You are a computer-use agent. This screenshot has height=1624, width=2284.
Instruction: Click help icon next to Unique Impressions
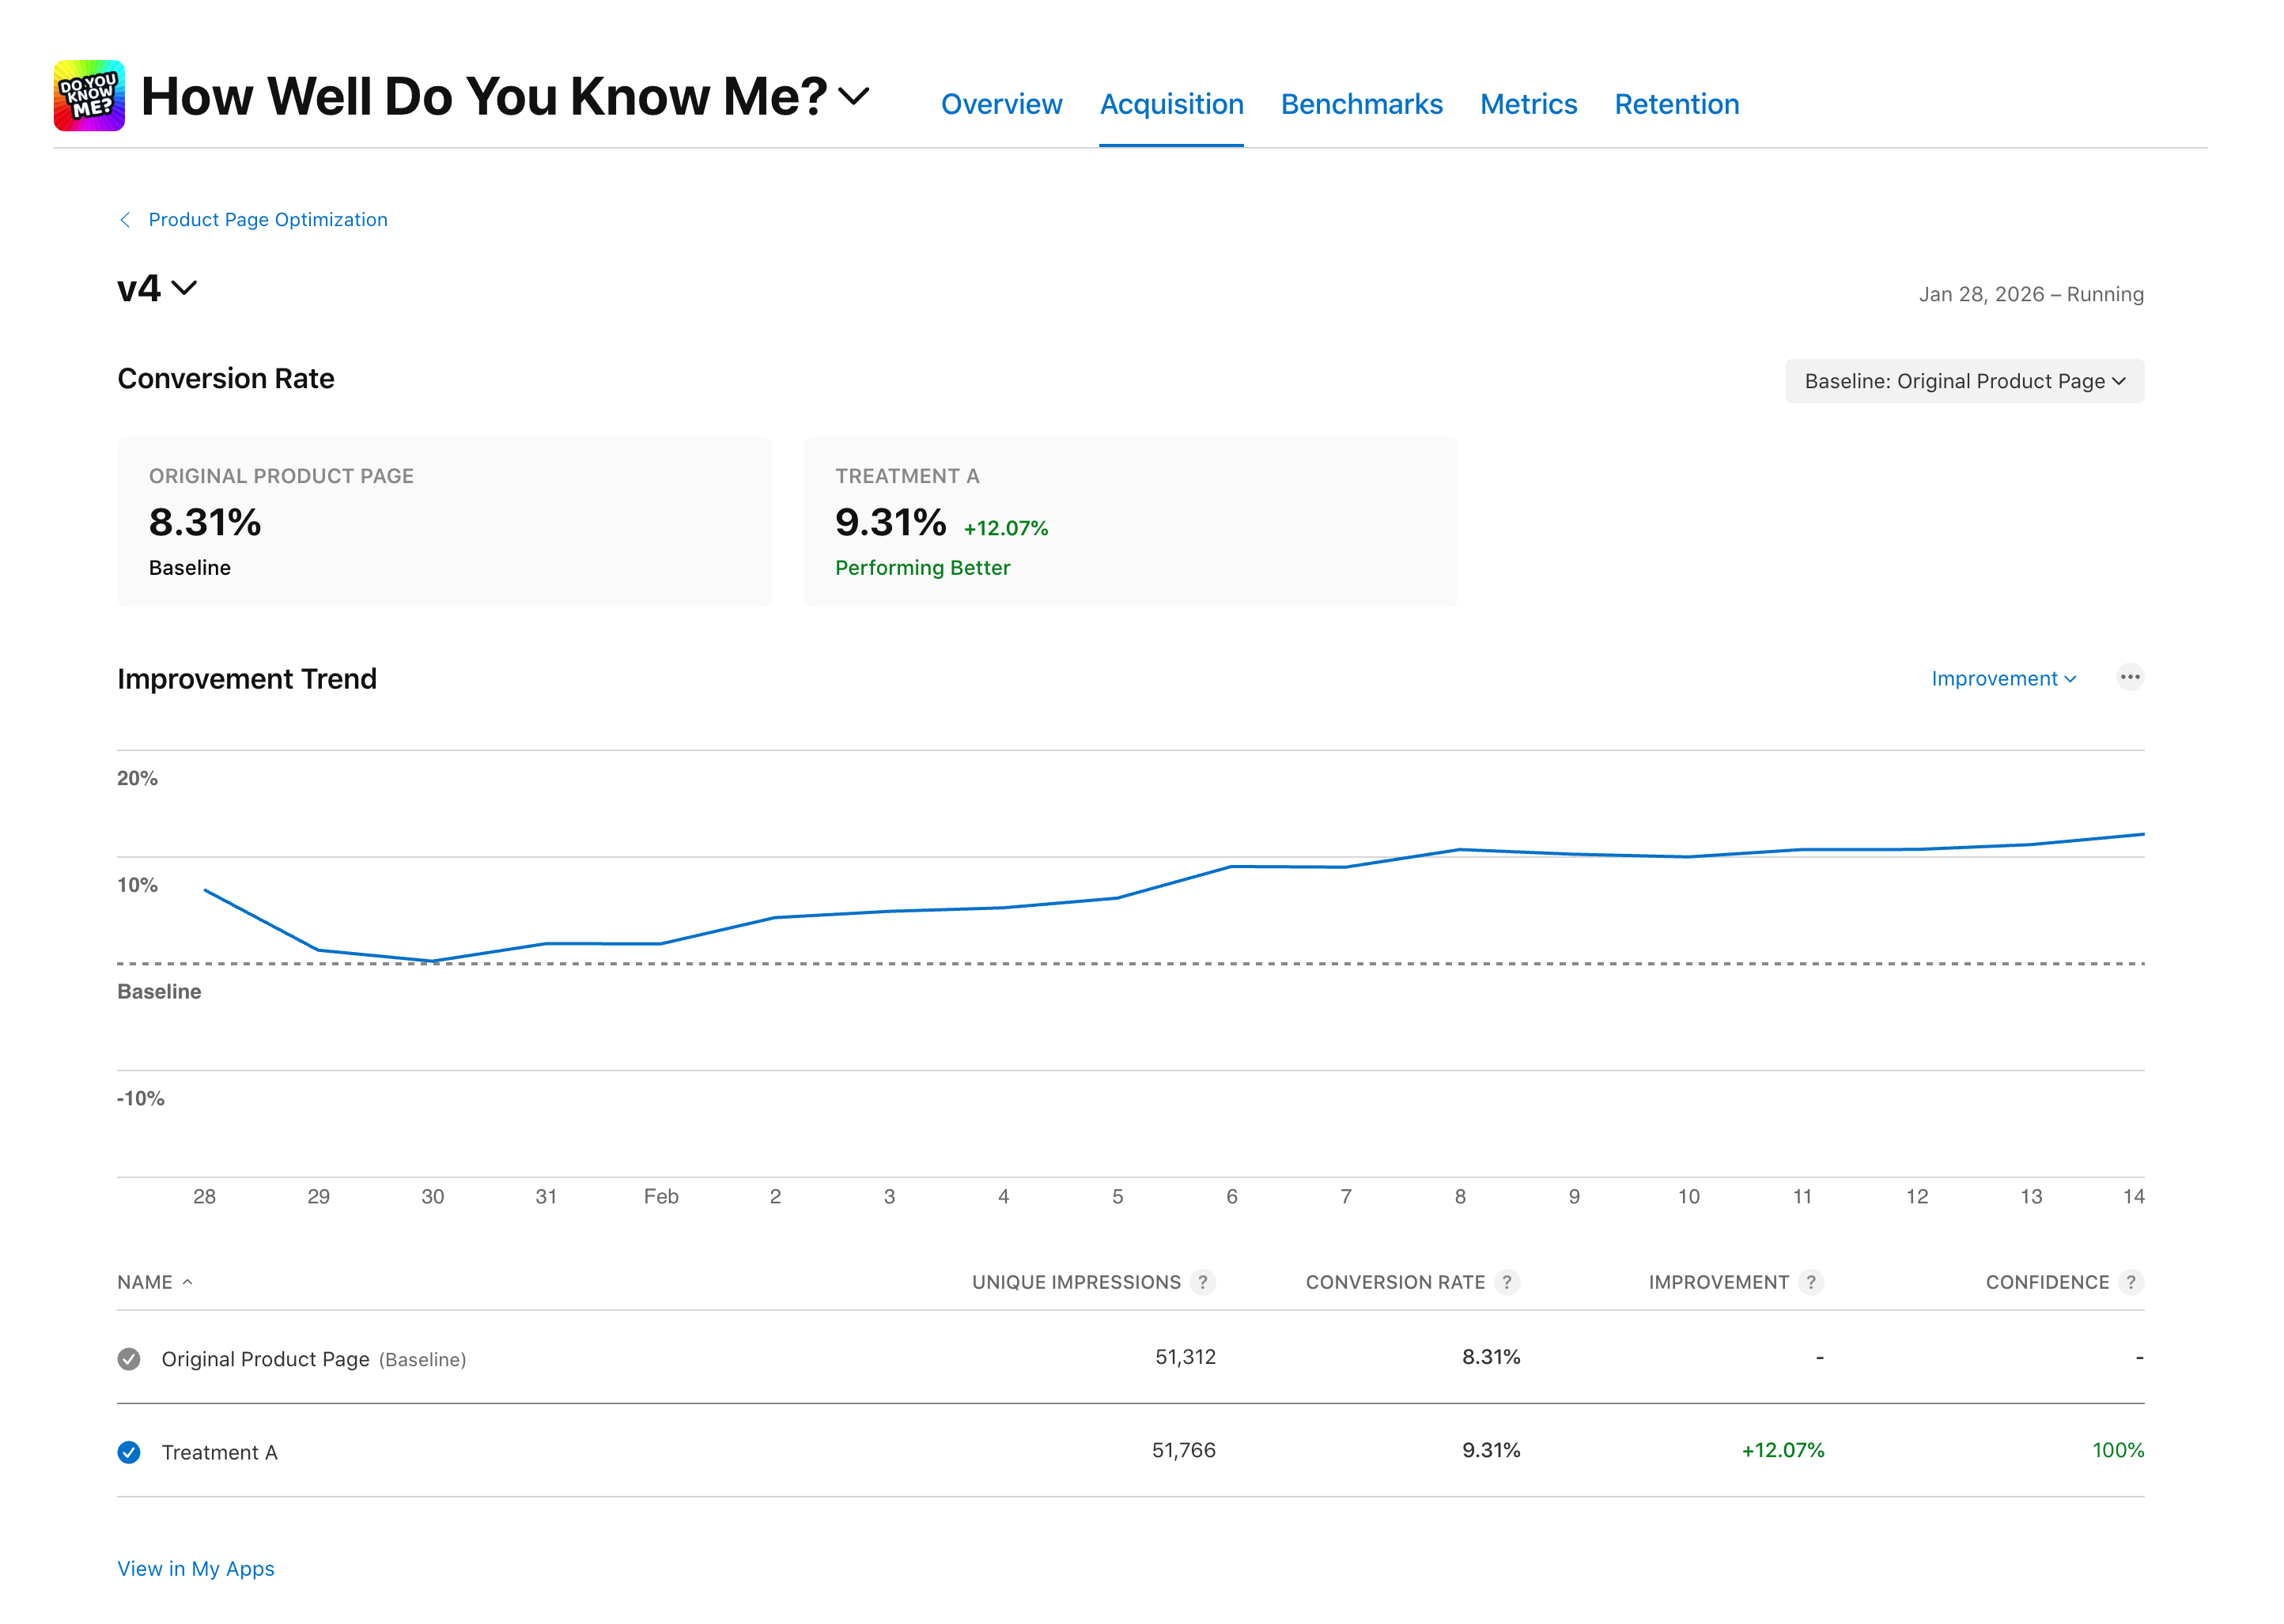[x=1202, y=1282]
